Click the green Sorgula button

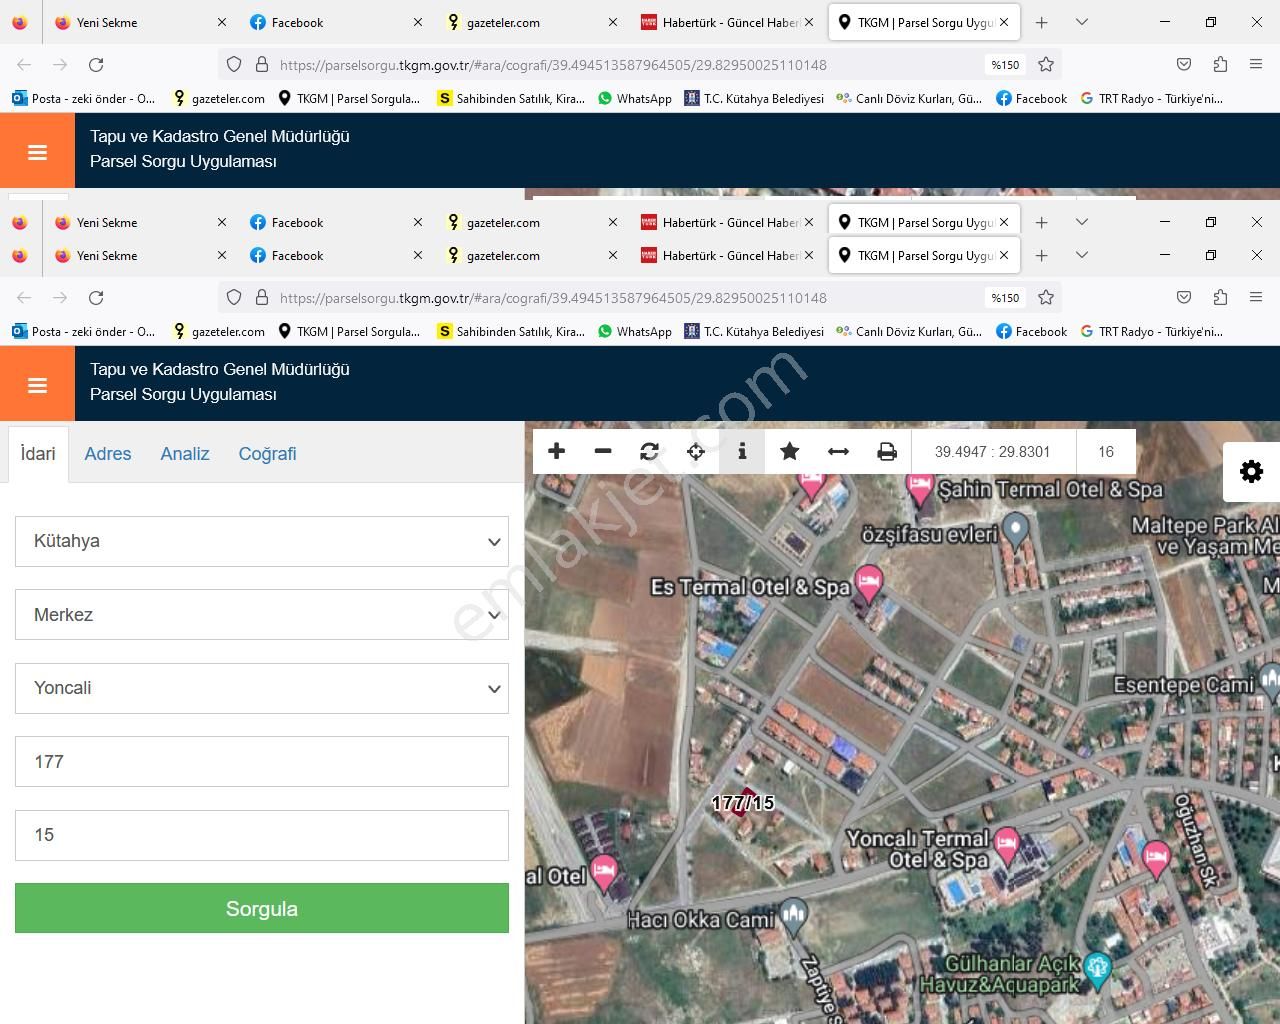point(262,908)
